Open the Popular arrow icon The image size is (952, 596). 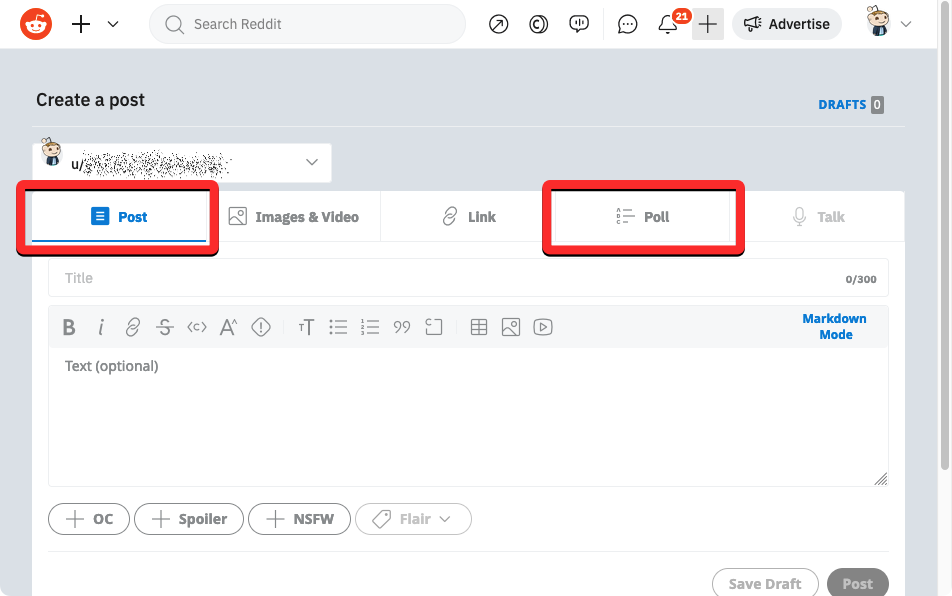click(498, 25)
